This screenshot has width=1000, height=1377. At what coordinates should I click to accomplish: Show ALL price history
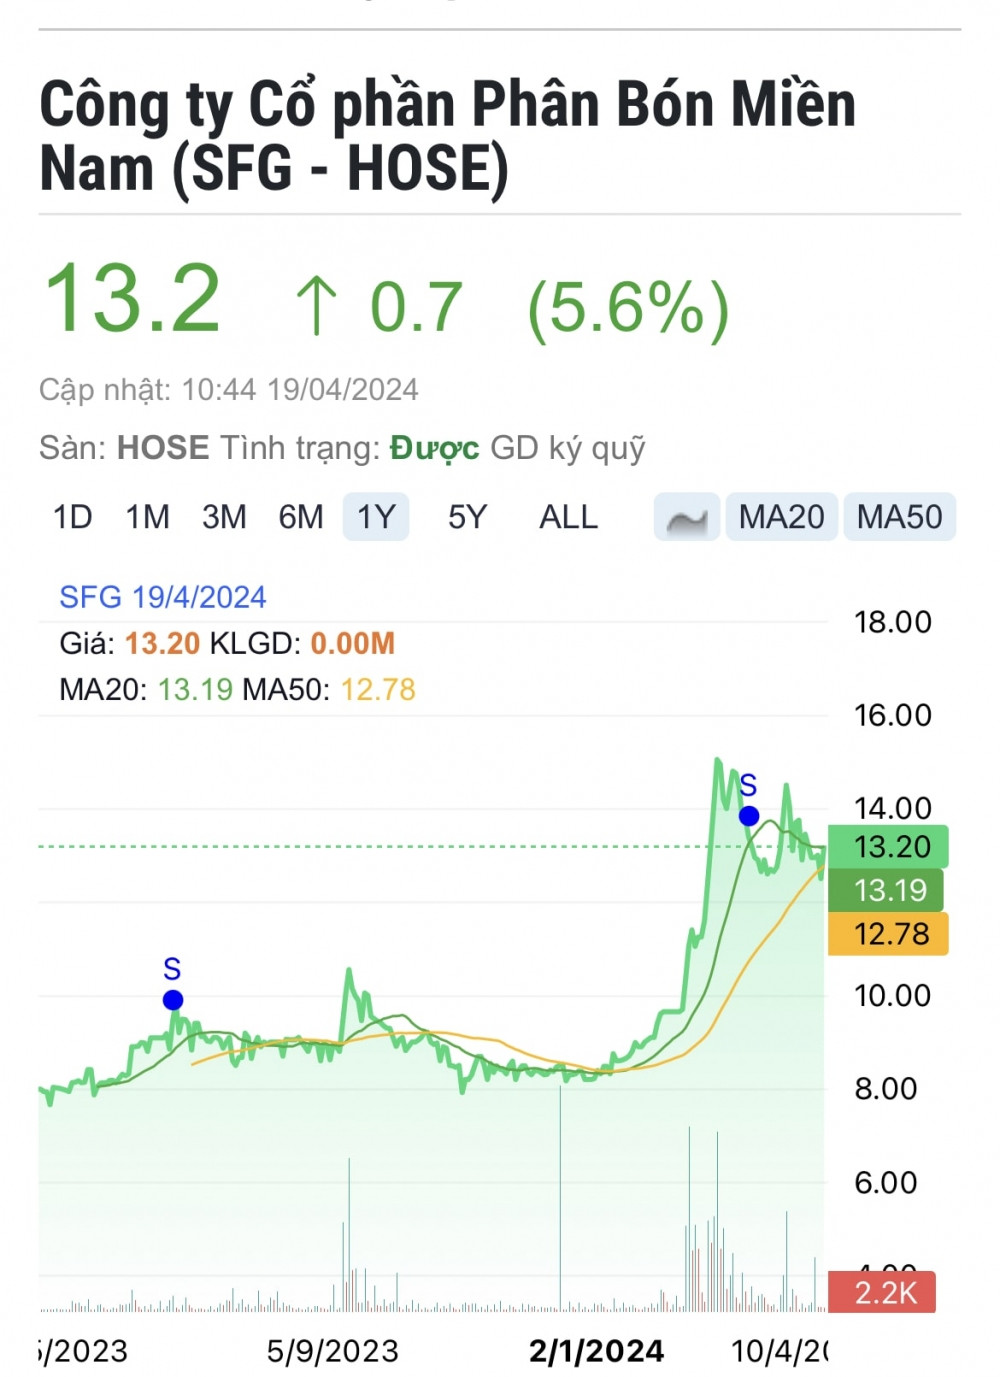click(x=568, y=517)
